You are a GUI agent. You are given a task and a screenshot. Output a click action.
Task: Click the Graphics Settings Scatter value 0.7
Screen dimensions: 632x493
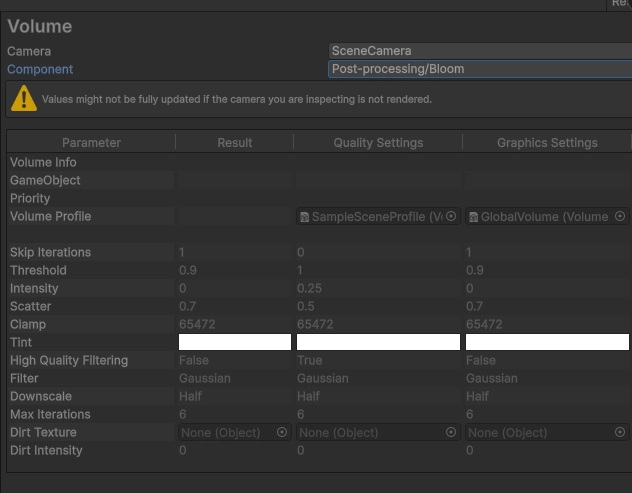(x=474, y=306)
